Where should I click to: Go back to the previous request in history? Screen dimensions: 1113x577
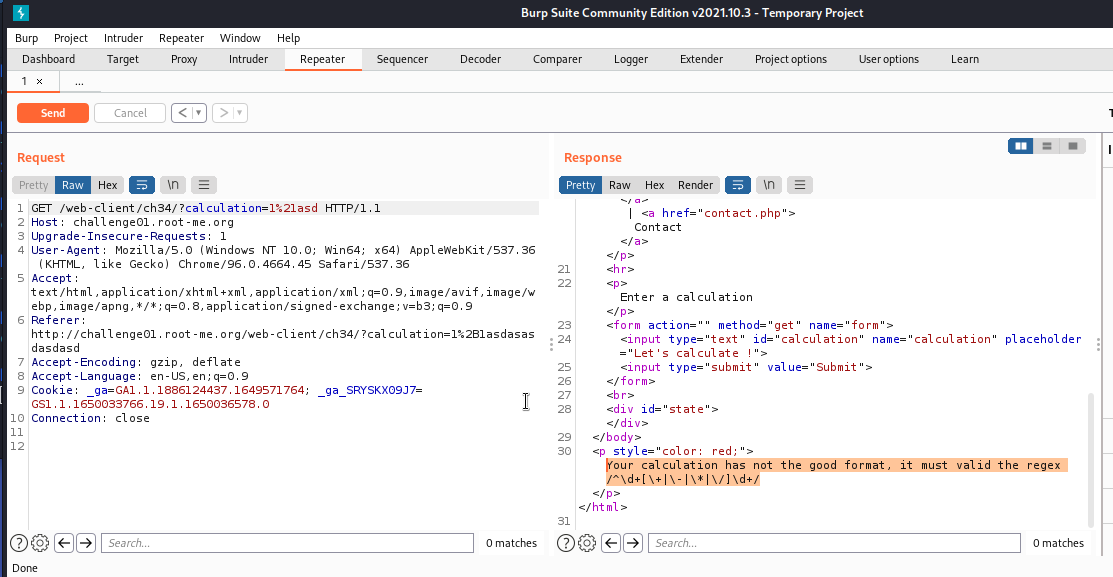pyautogui.click(x=182, y=113)
